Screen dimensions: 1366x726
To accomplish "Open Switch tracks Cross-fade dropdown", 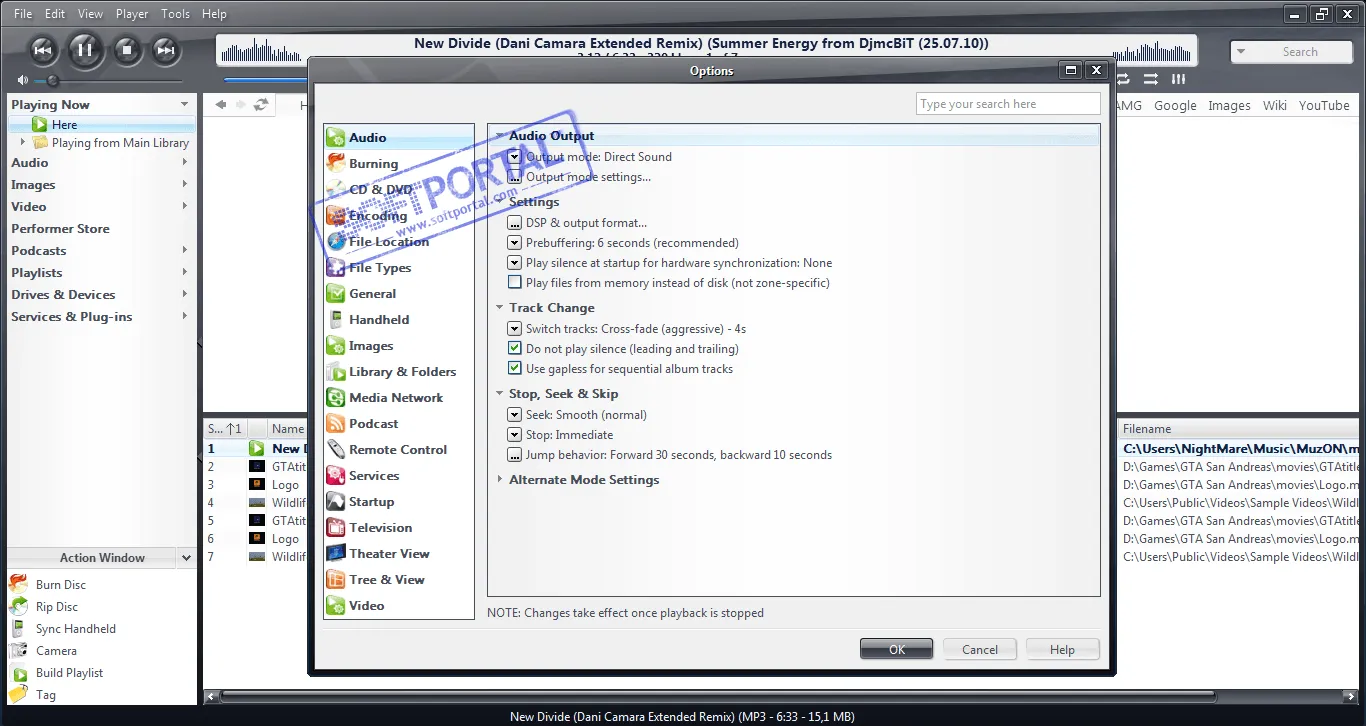I will 515,329.
